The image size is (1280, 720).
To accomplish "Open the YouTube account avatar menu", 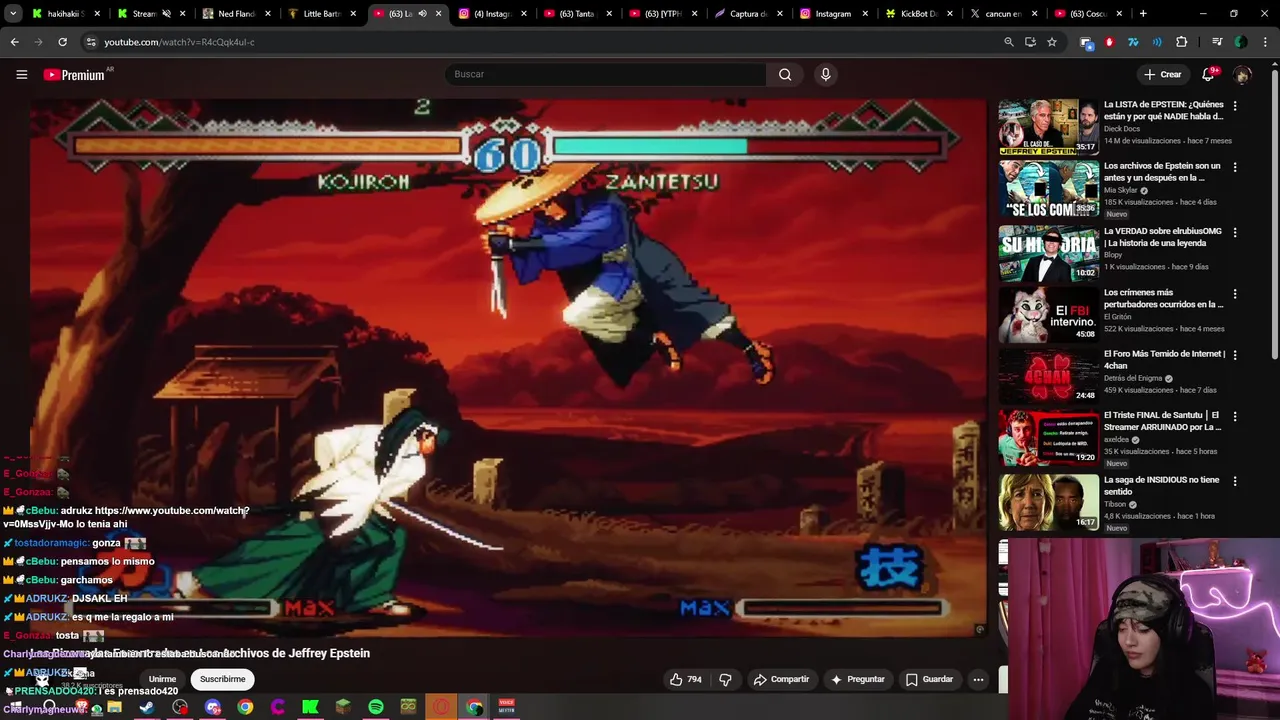I will click(1242, 74).
